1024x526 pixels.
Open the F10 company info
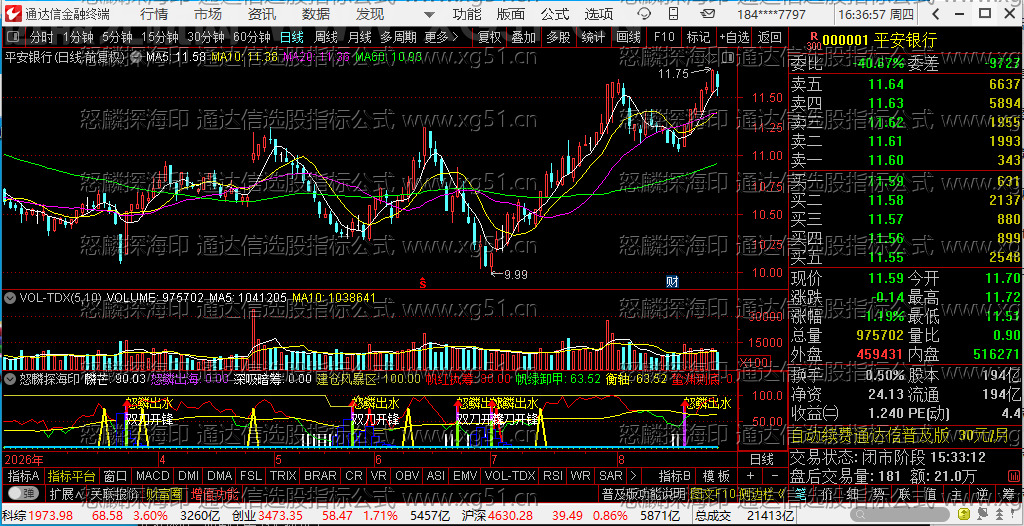[x=664, y=37]
